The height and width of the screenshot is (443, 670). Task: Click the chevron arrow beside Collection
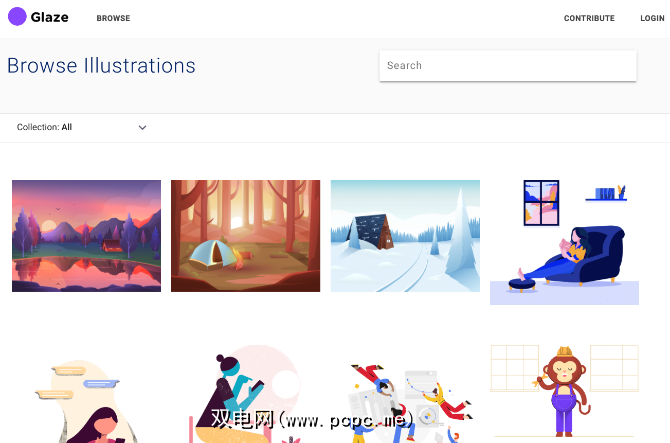point(142,127)
